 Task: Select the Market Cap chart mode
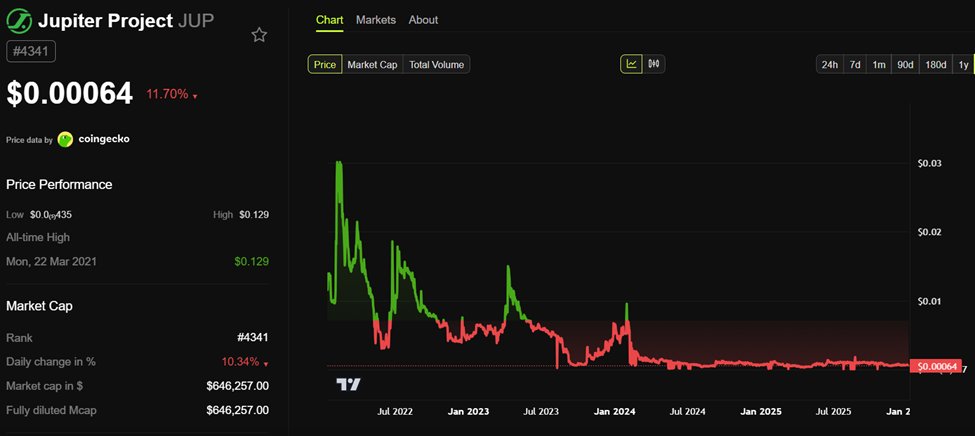pyautogui.click(x=372, y=65)
